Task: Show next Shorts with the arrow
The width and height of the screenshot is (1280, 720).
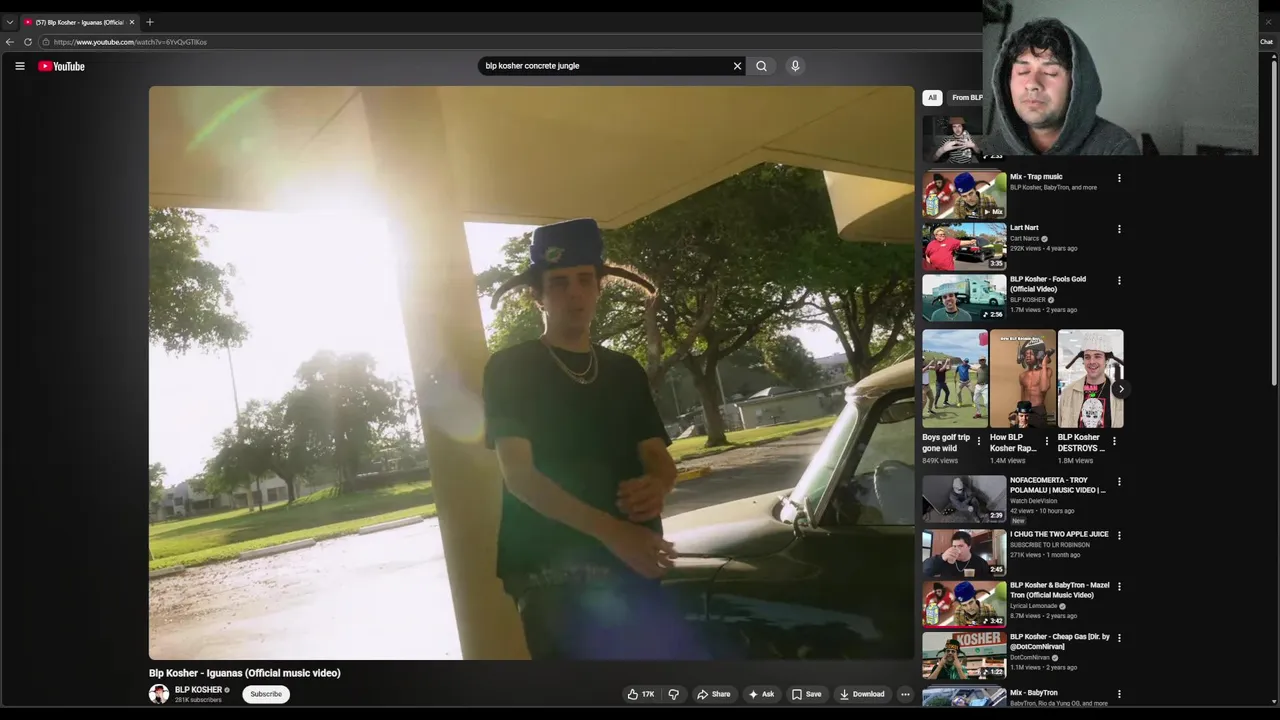Action: tap(1121, 390)
